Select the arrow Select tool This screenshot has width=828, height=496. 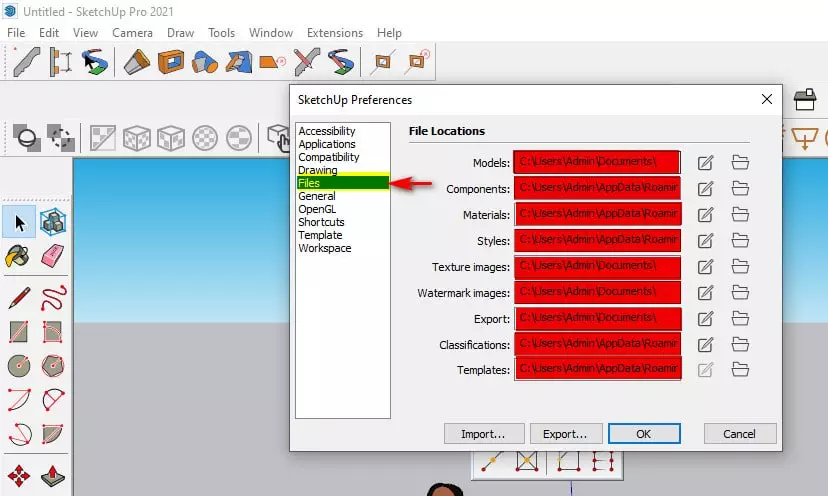(19, 221)
